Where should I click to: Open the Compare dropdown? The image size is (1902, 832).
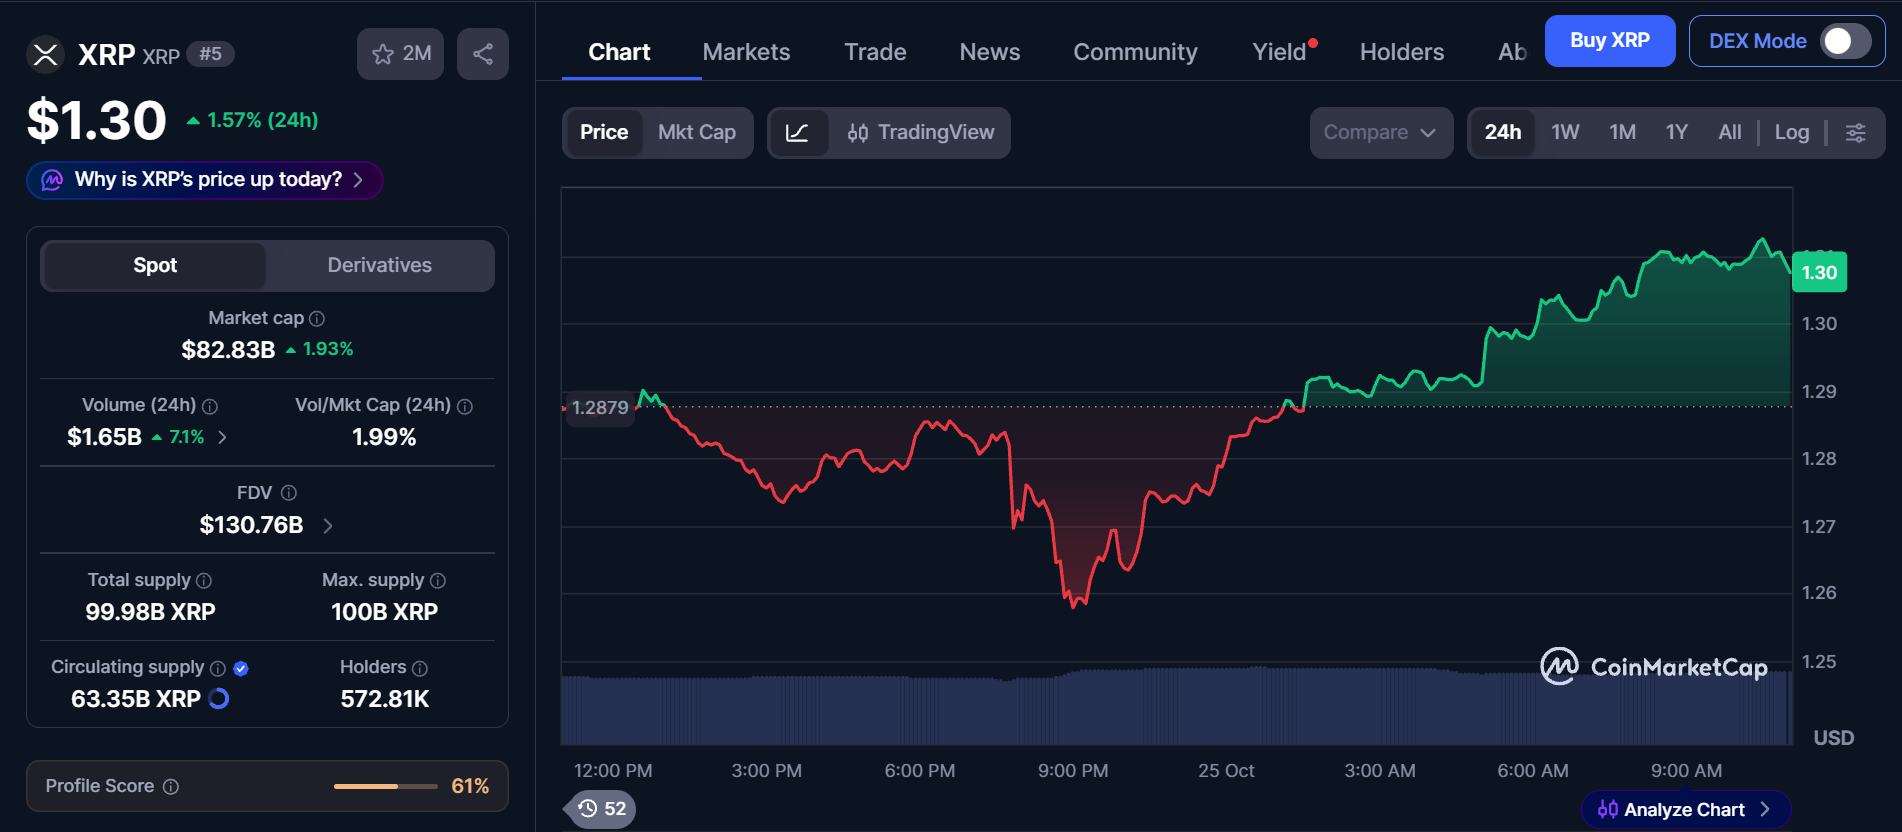click(1381, 133)
